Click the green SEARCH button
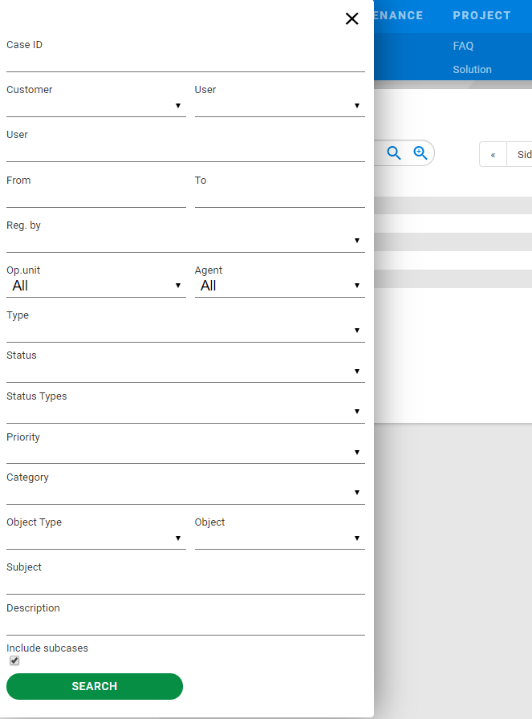This screenshot has height=719, width=532. (94, 686)
